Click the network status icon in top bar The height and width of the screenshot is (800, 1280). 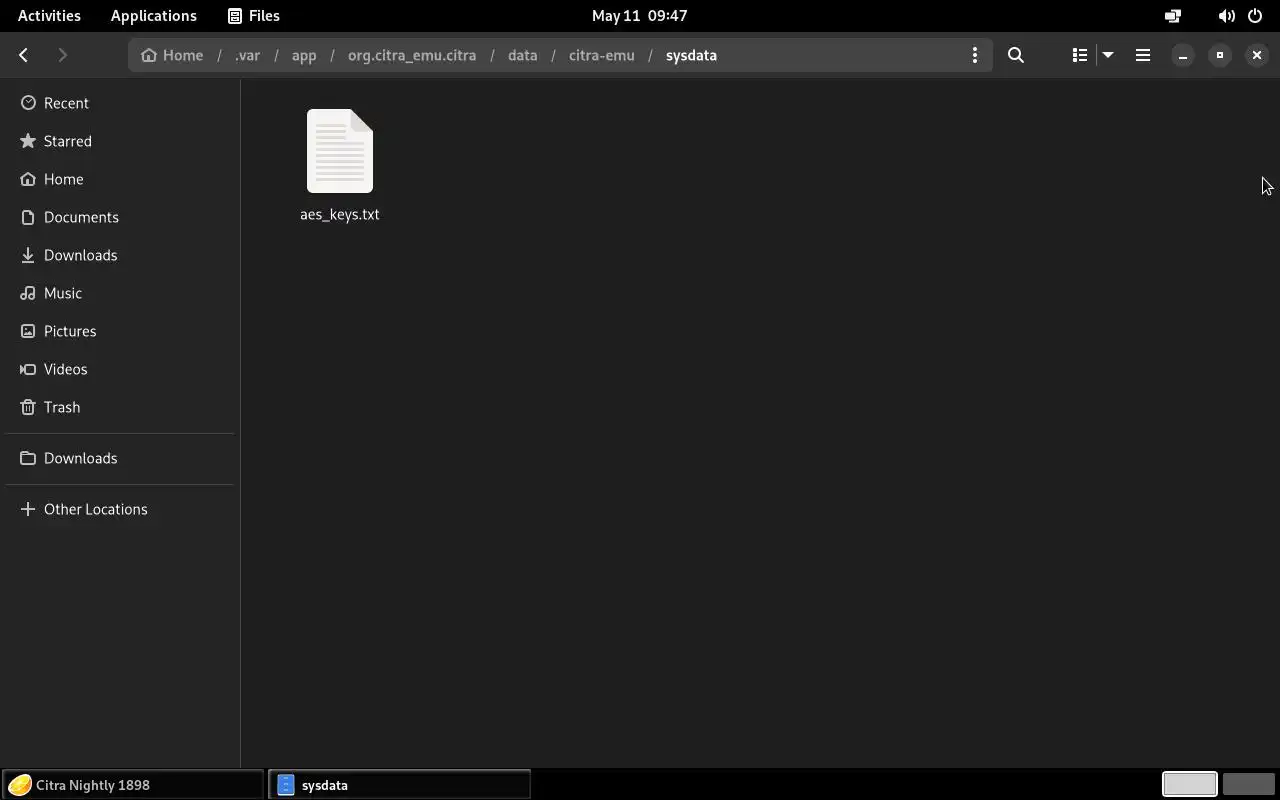1173,15
